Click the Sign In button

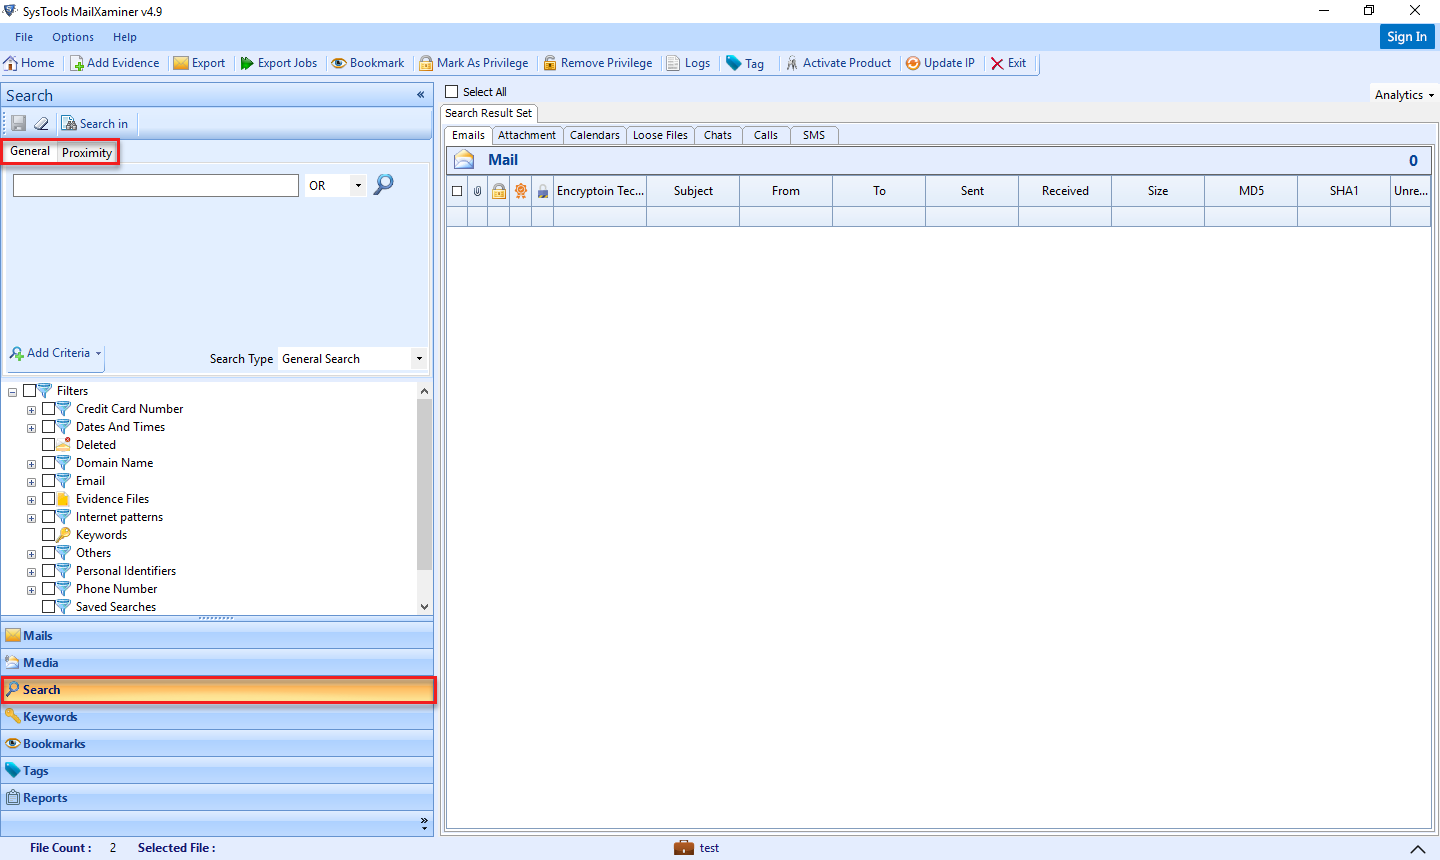click(x=1407, y=36)
